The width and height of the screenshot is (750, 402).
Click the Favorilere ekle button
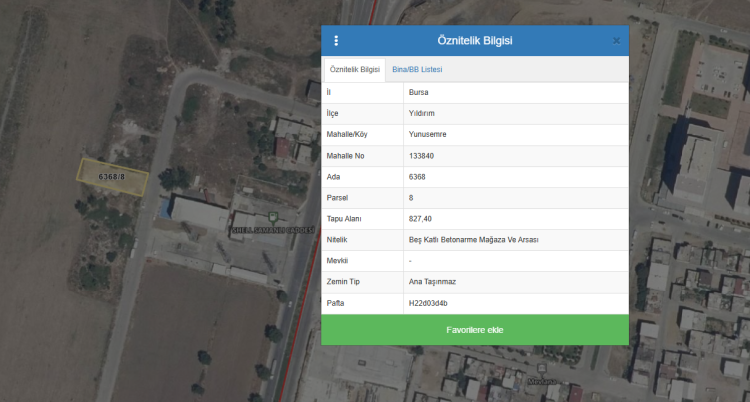click(475, 330)
